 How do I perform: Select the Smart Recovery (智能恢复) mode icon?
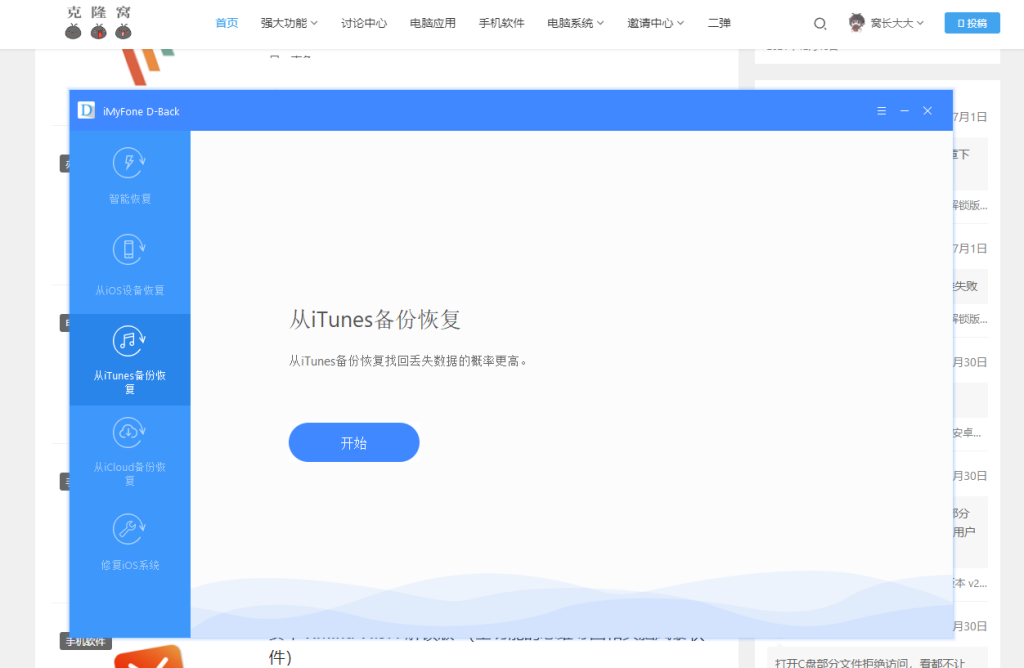(x=129, y=163)
